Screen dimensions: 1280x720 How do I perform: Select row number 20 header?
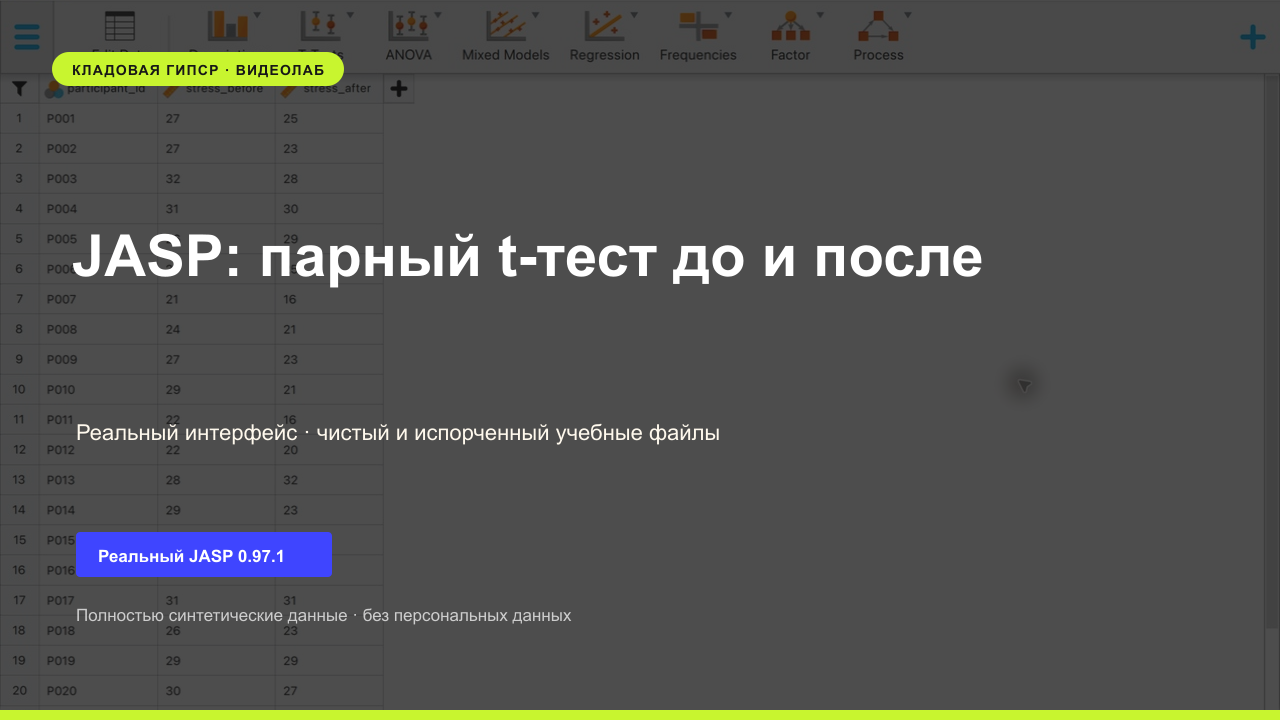click(19, 690)
